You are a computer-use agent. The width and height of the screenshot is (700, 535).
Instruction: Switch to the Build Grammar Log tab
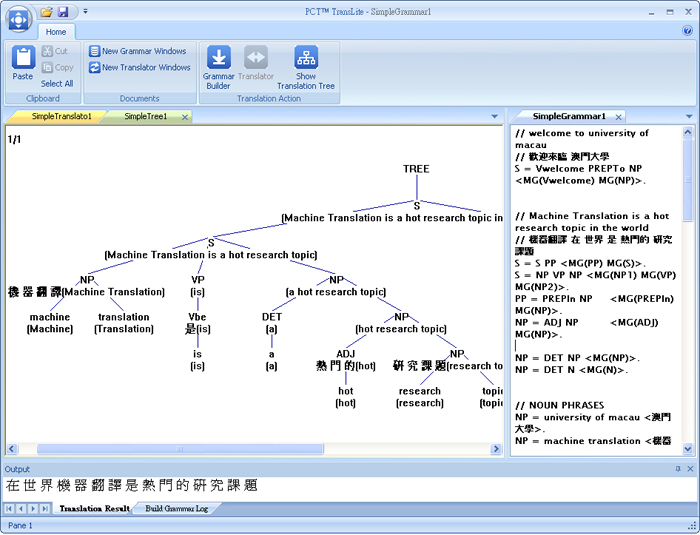point(177,508)
